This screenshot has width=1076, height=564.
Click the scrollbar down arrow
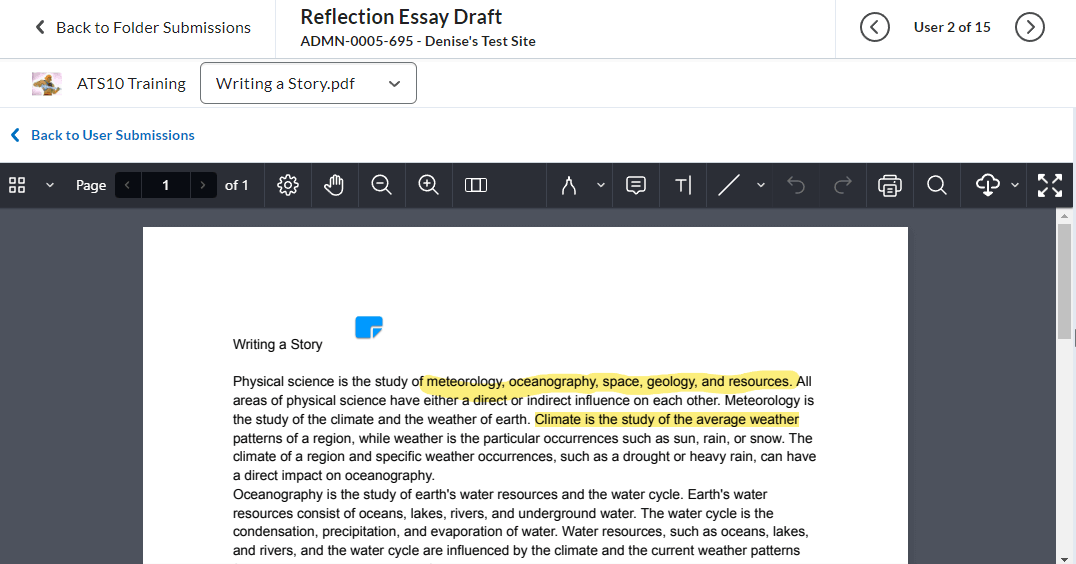point(1064,559)
